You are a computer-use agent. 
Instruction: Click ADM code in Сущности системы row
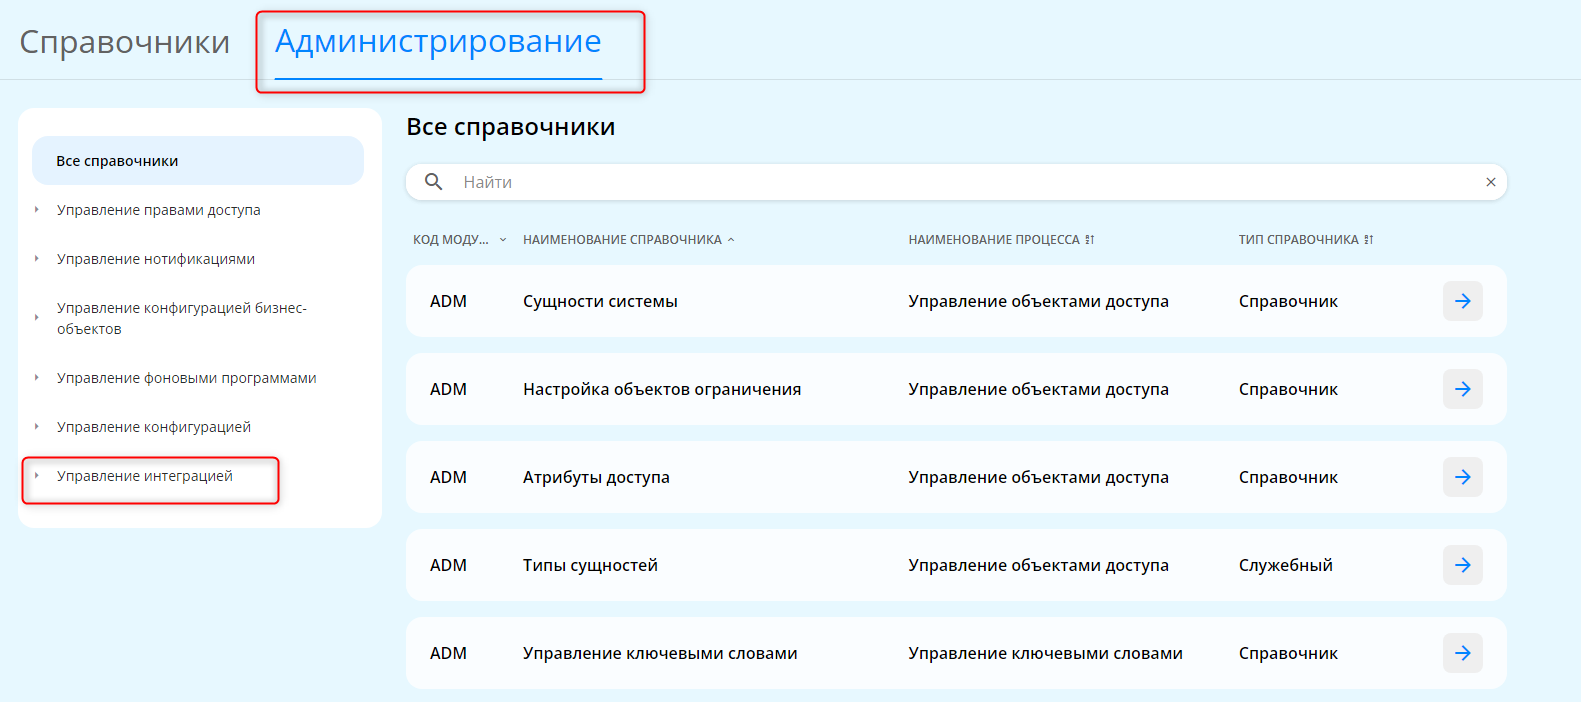(x=448, y=301)
